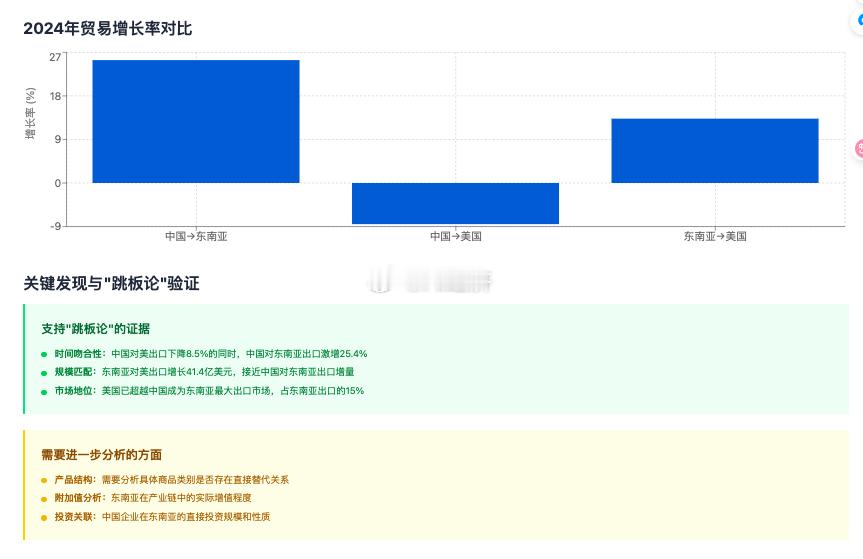863x559 pixels.
Task: Select the 东南亚→美国 x-axis label
Action: tap(715, 236)
